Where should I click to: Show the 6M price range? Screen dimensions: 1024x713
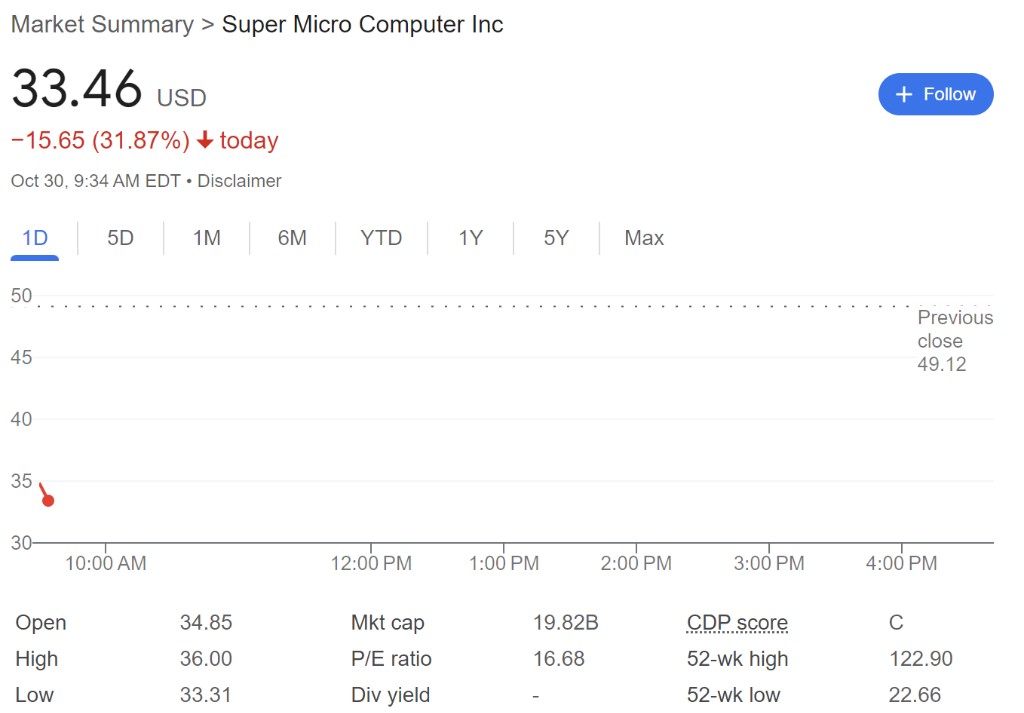point(292,238)
